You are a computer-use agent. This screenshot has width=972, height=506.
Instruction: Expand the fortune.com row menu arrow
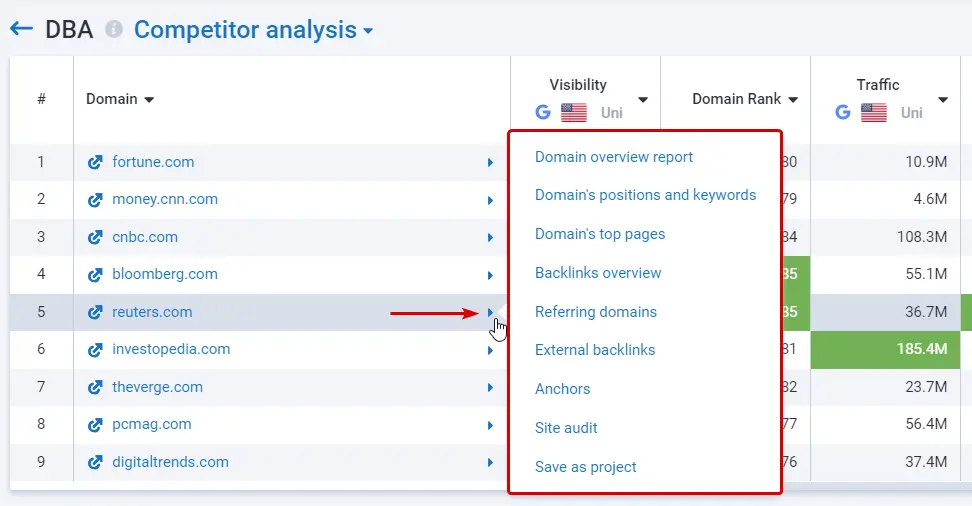pos(490,162)
